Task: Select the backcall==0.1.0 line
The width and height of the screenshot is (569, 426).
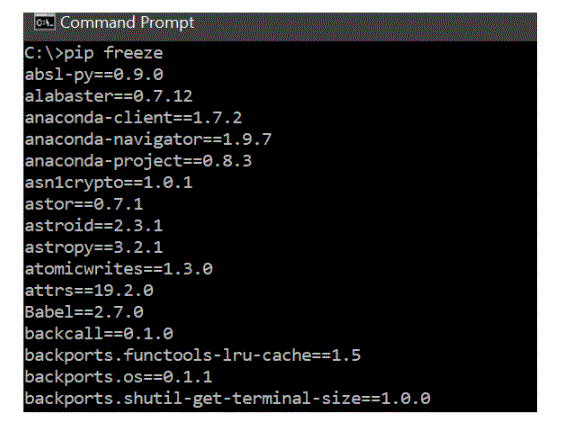Action: coord(99,333)
